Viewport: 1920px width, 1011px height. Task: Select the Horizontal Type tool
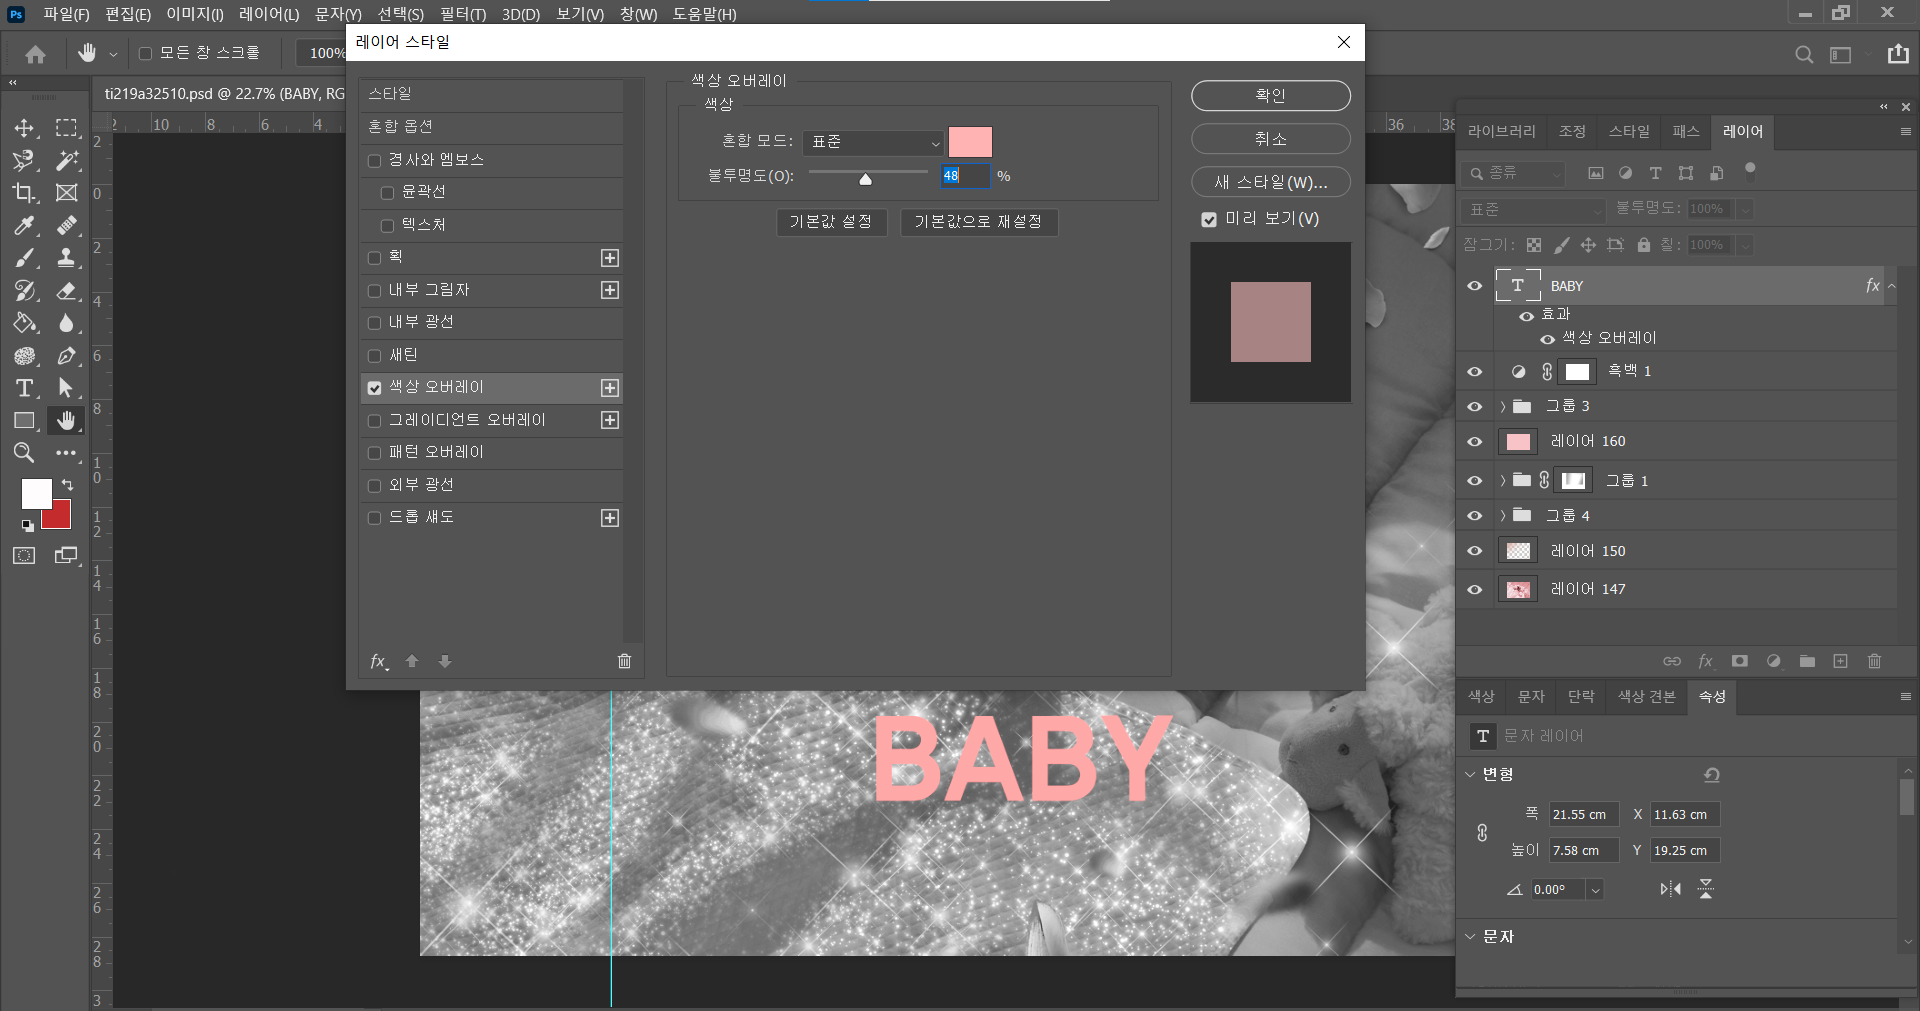pos(24,388)
